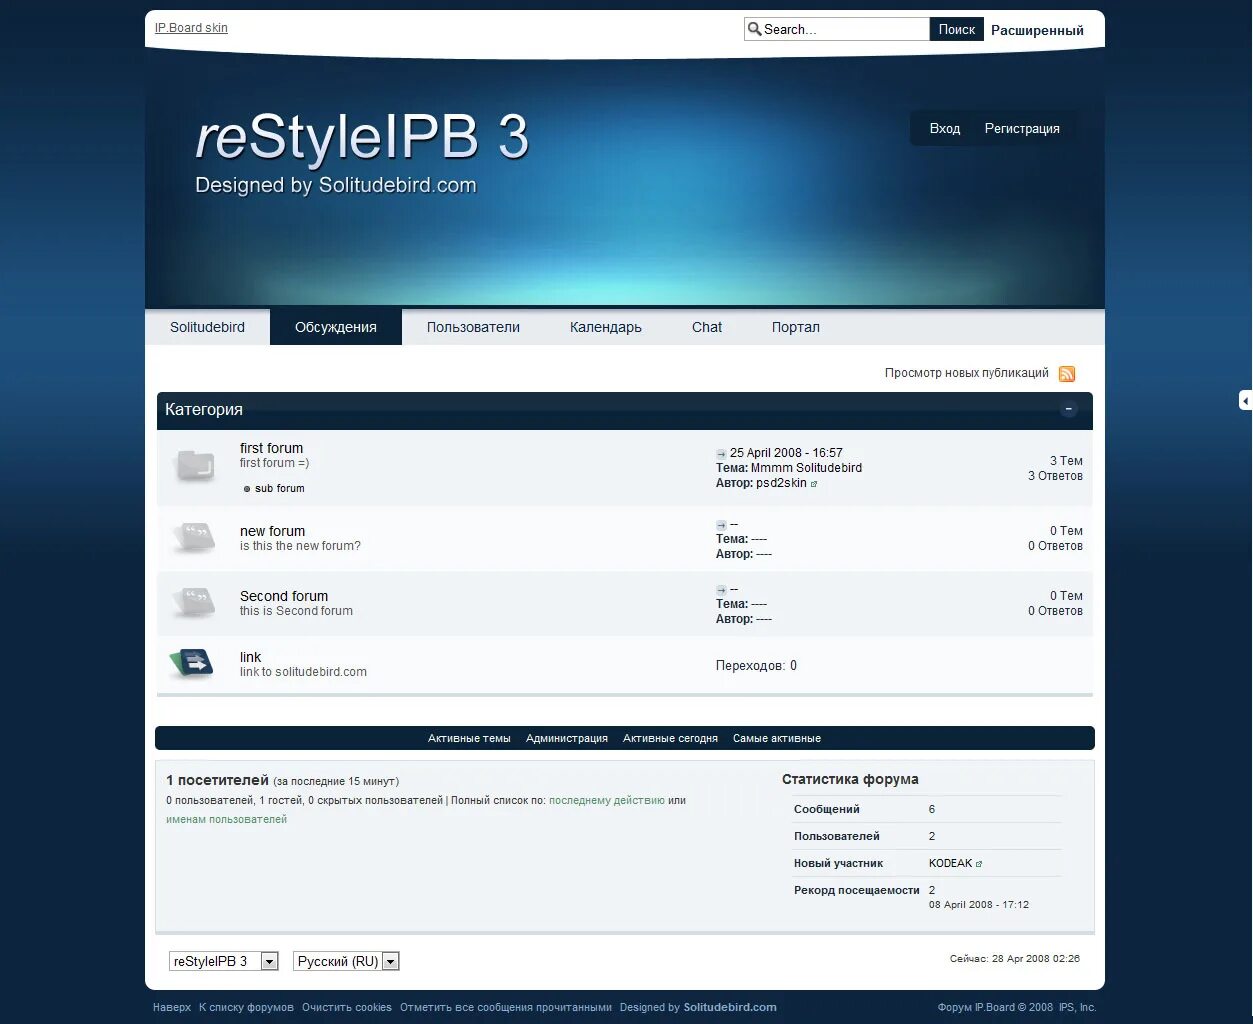Click the sub forum bullet icon
This screenshot has width=1253, height=1024.
pos(247,489)
